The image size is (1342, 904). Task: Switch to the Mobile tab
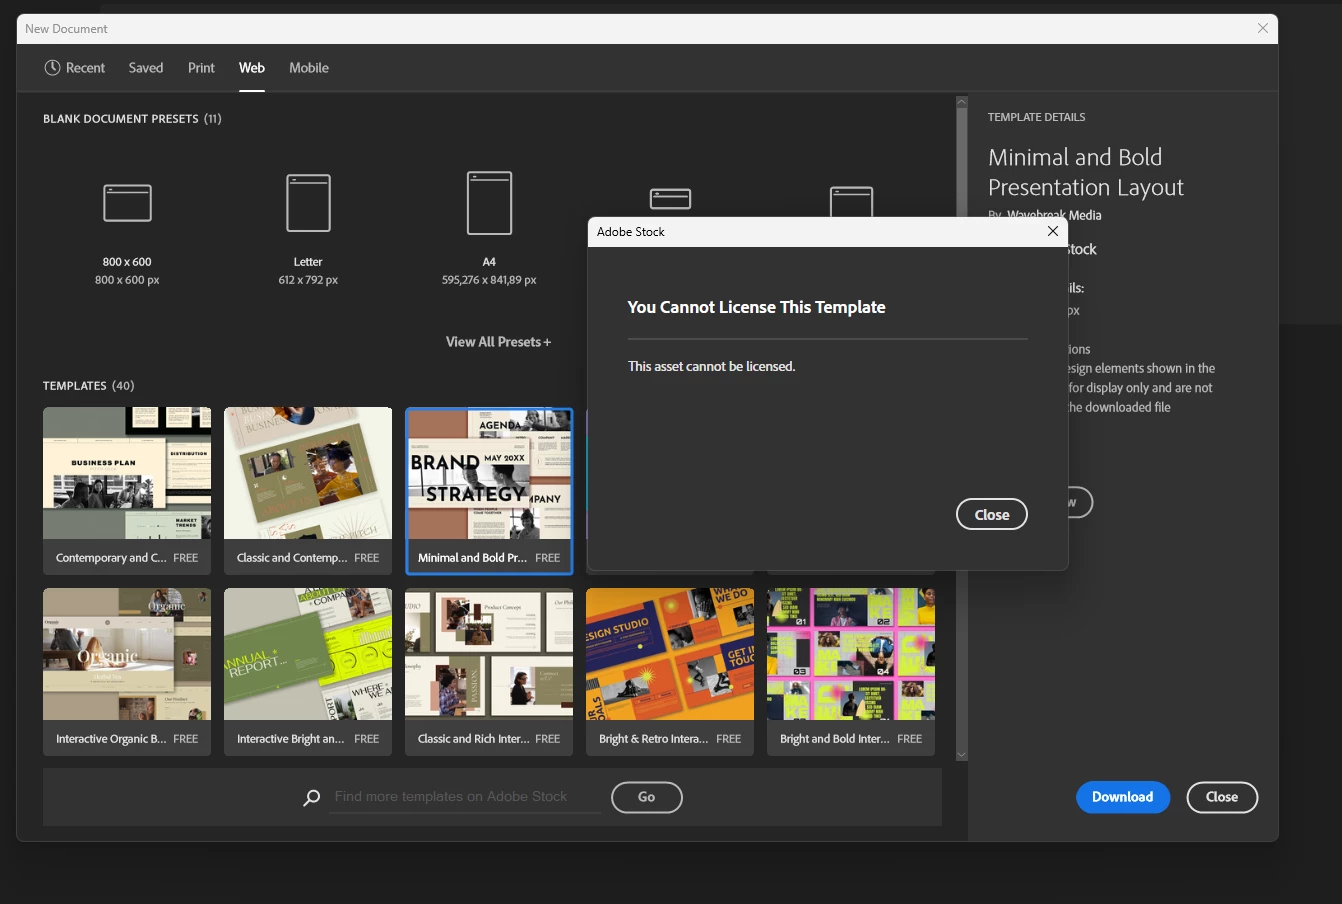[x=309, y=68]
